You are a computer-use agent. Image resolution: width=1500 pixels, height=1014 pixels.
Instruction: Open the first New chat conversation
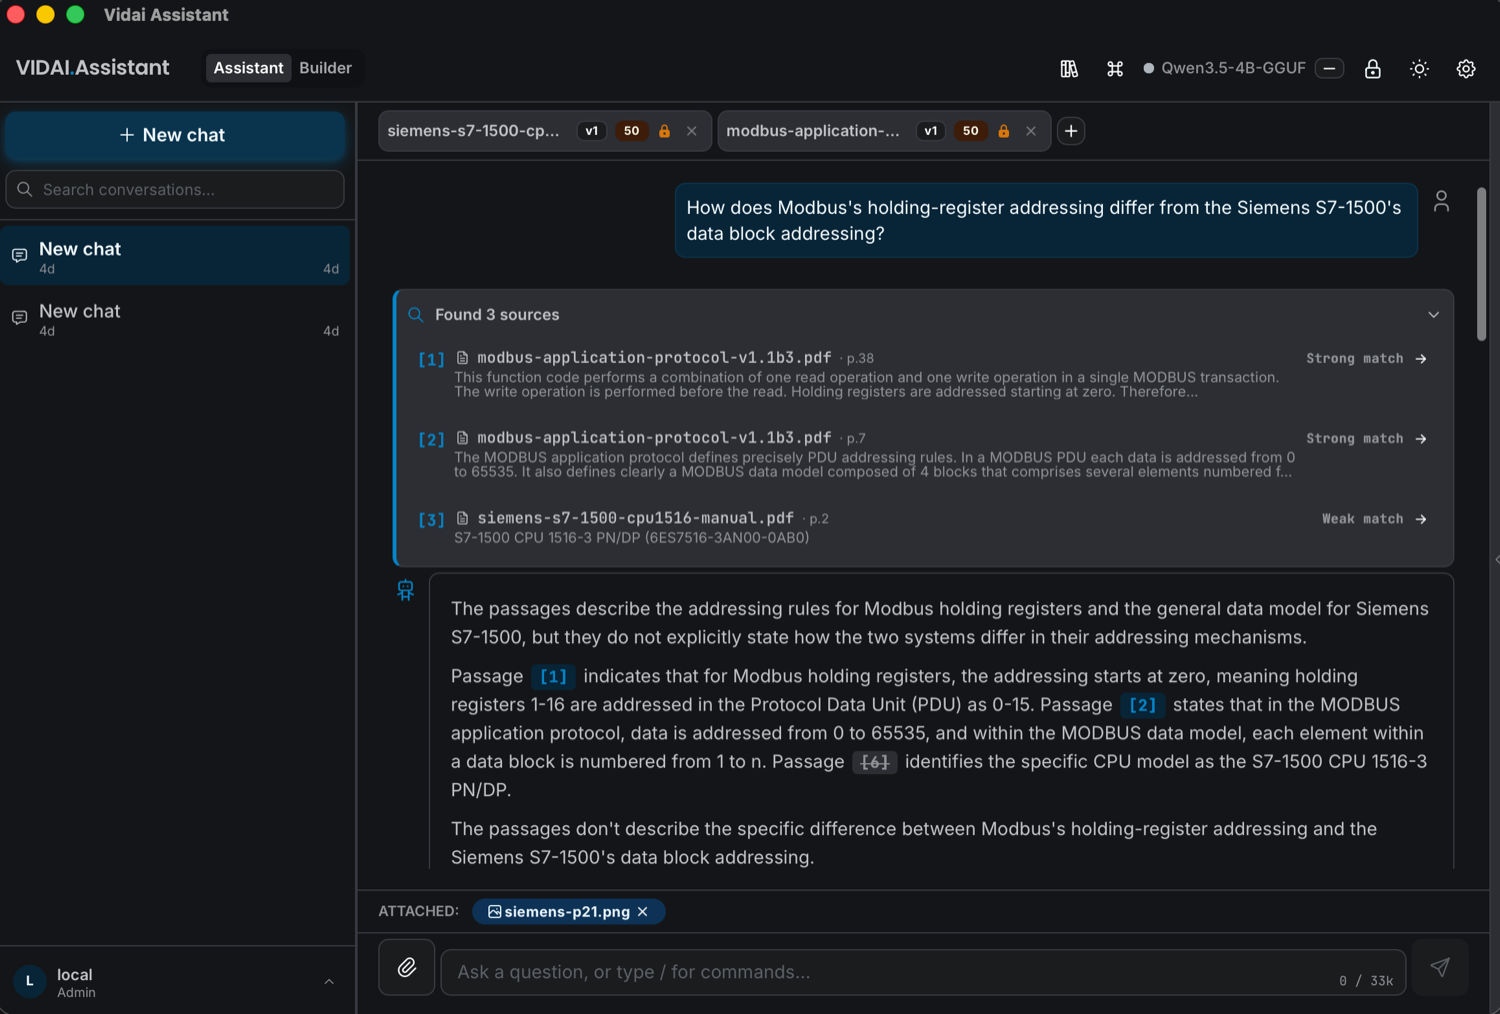[x=175, y=256]
